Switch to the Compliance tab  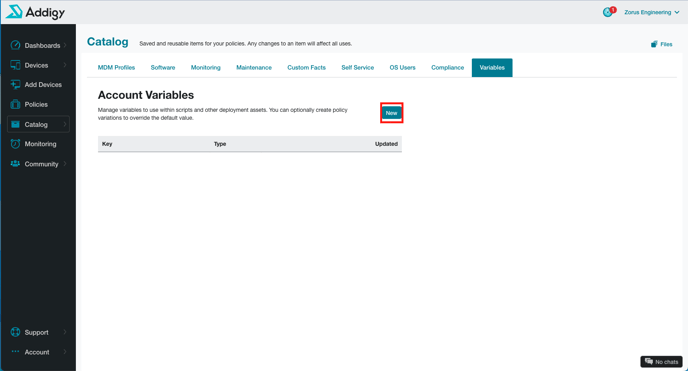(448, 68)
